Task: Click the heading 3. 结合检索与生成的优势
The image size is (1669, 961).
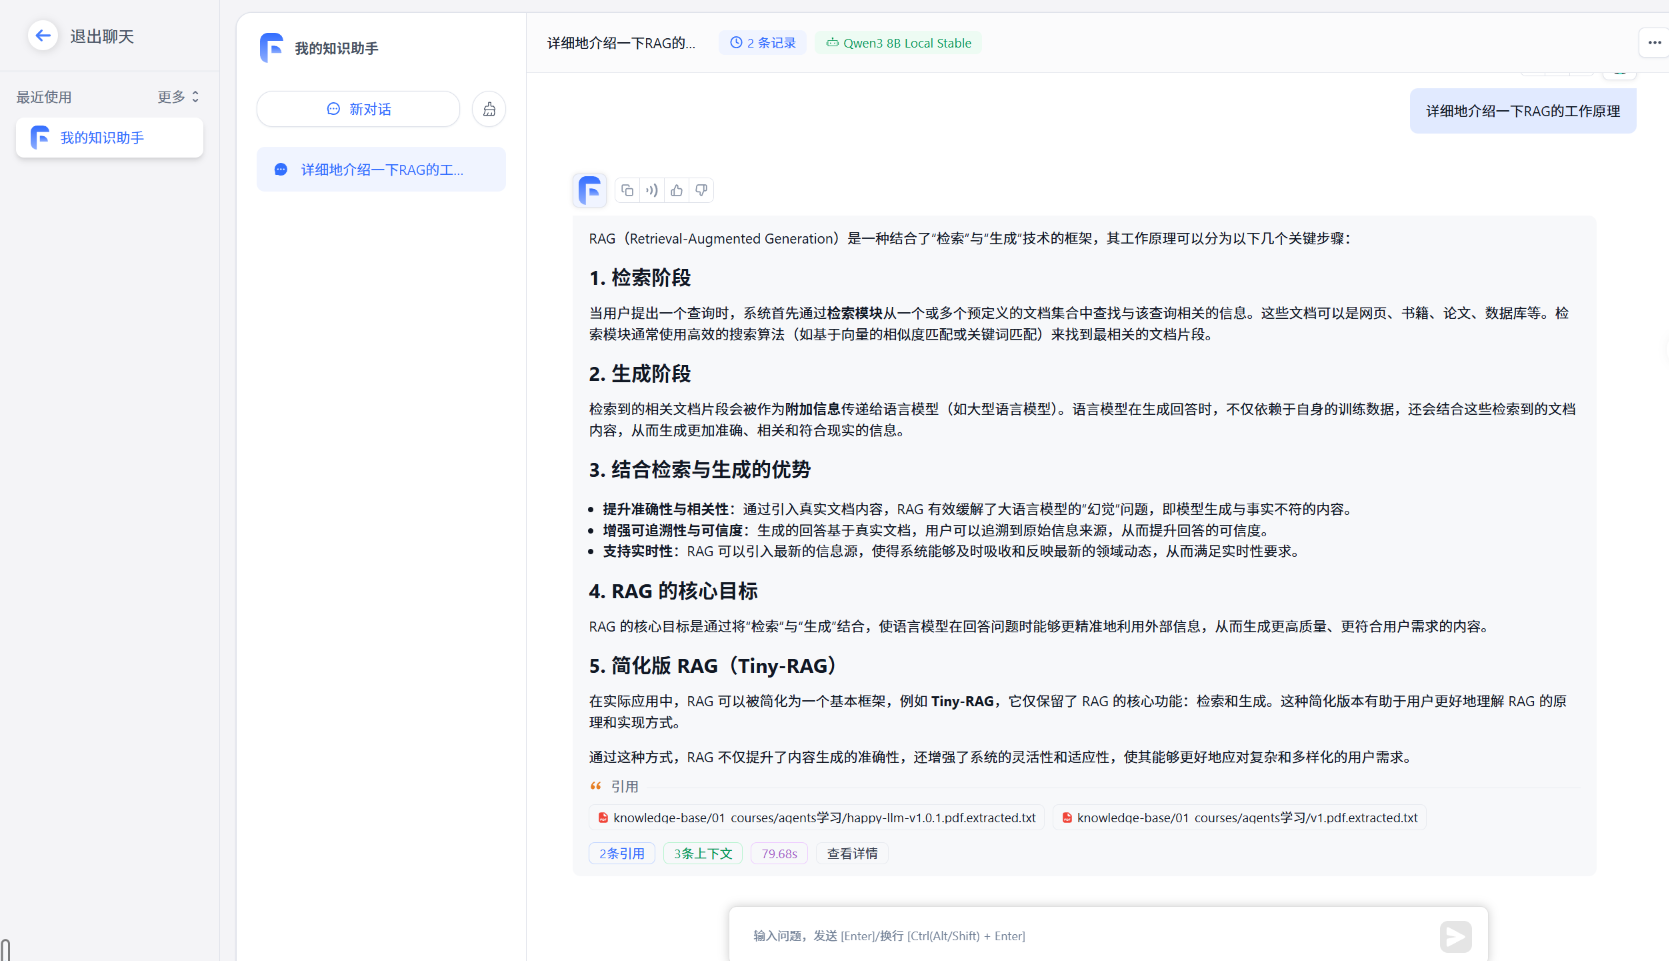Action: click(x=700, y=470)
